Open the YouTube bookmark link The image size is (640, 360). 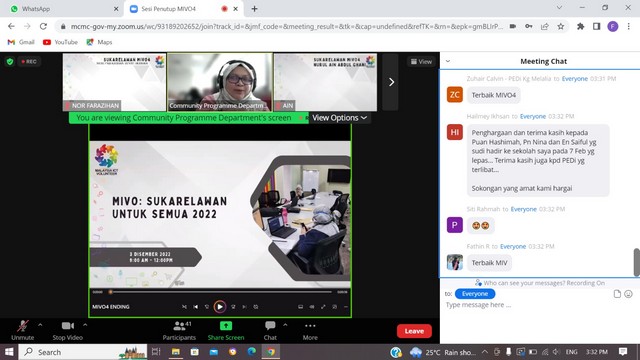click(60, 42)
